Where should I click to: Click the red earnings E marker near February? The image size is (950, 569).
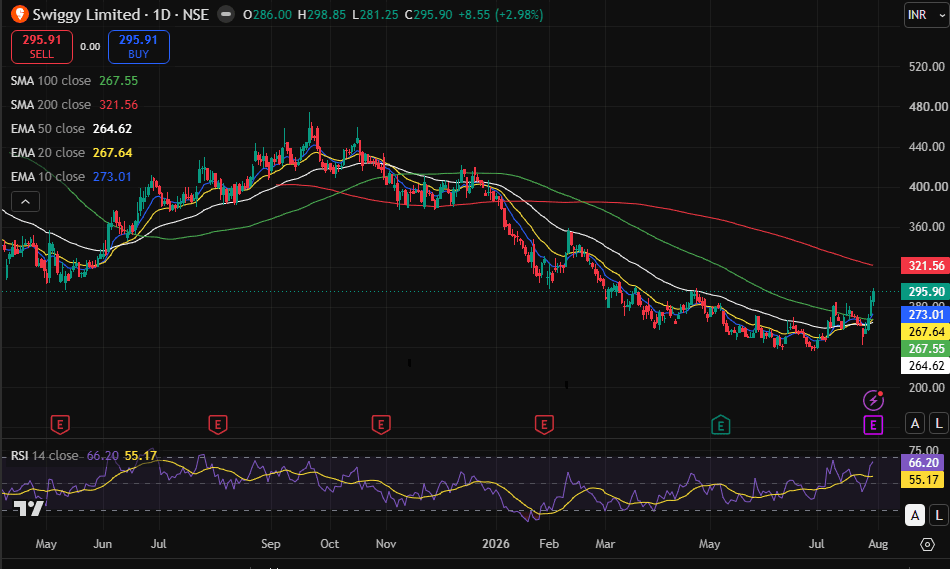click(x=544, y=425)
